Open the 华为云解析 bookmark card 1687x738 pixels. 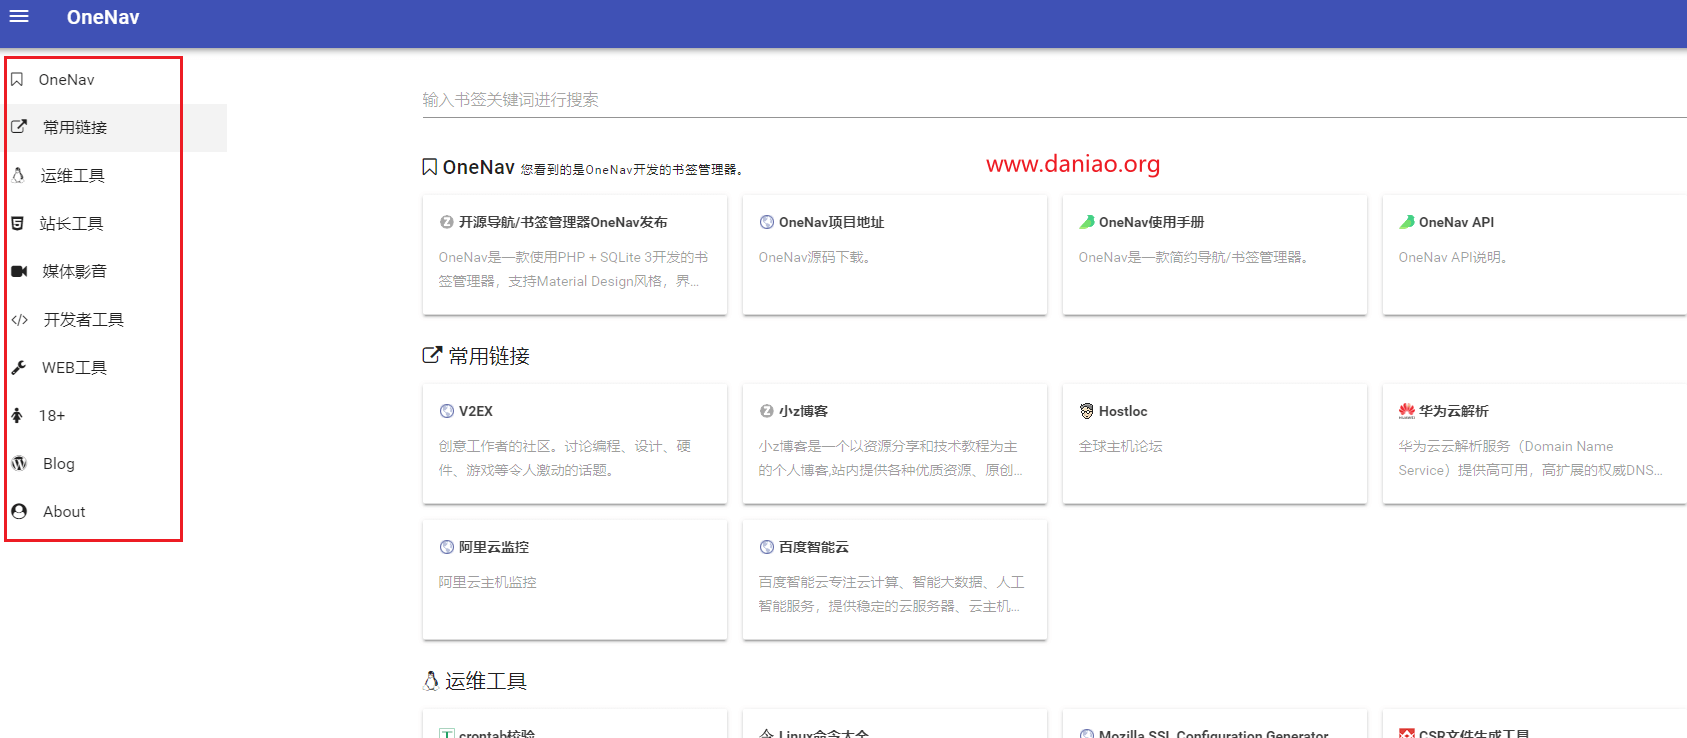point(1535,444)
